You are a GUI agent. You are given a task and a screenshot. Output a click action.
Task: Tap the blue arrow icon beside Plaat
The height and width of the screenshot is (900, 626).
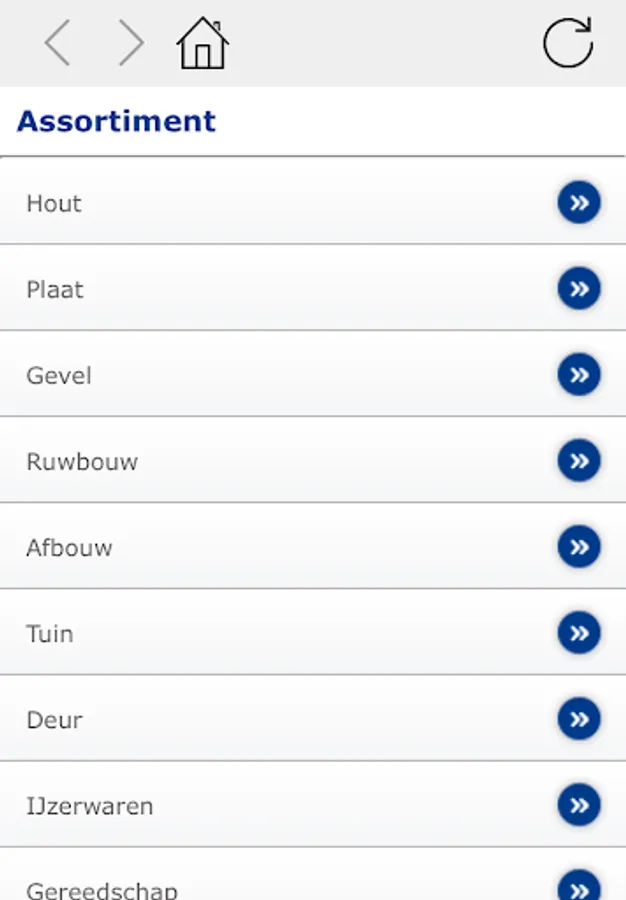pos(578,289)
